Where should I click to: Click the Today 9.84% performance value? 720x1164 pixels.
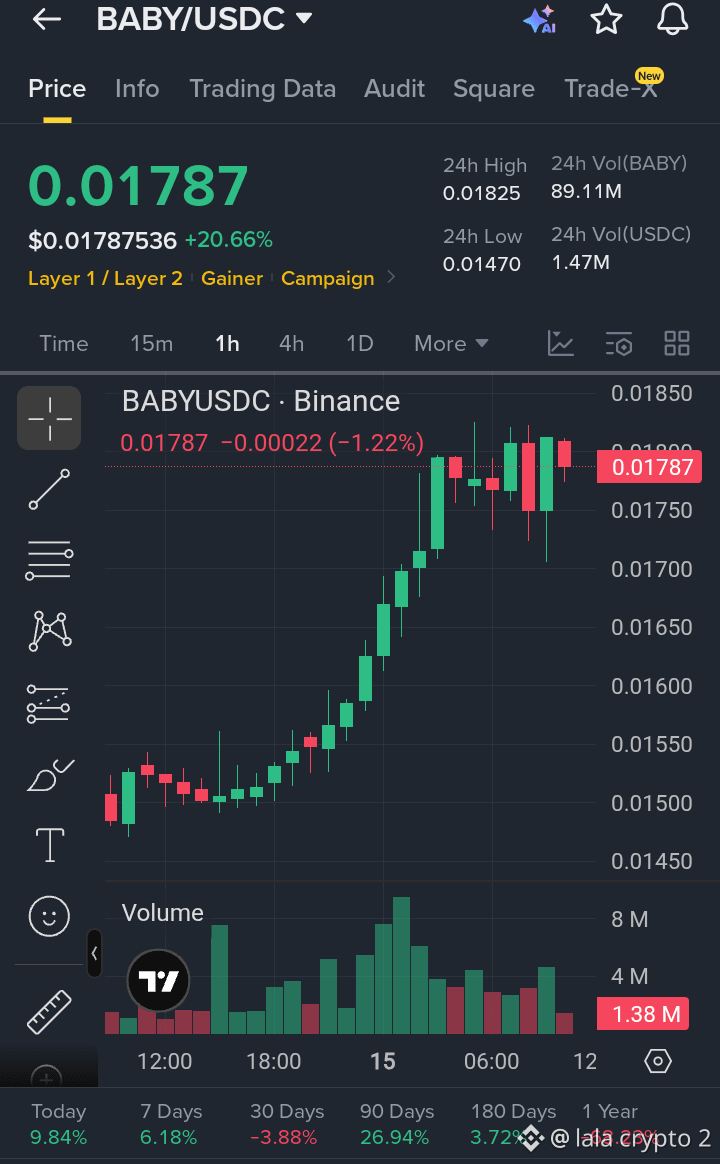pos(59,1137)
